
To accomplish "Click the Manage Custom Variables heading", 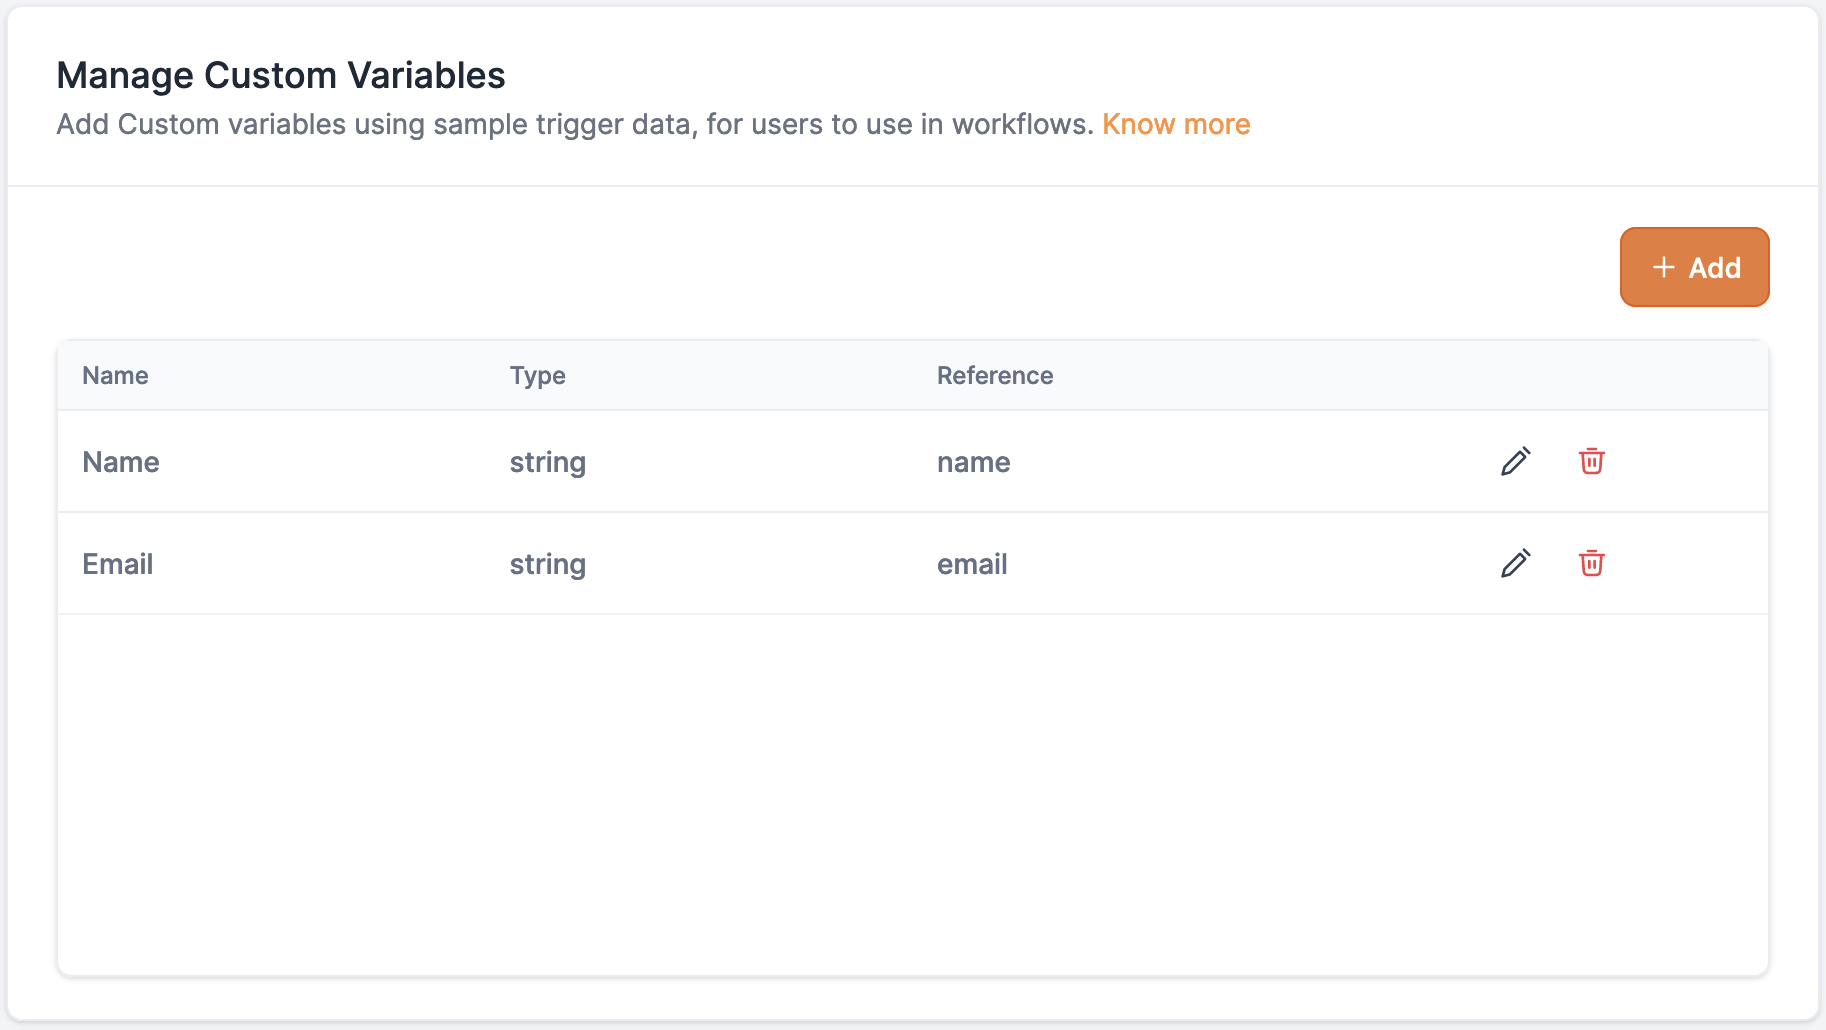I will click(281, 76).
